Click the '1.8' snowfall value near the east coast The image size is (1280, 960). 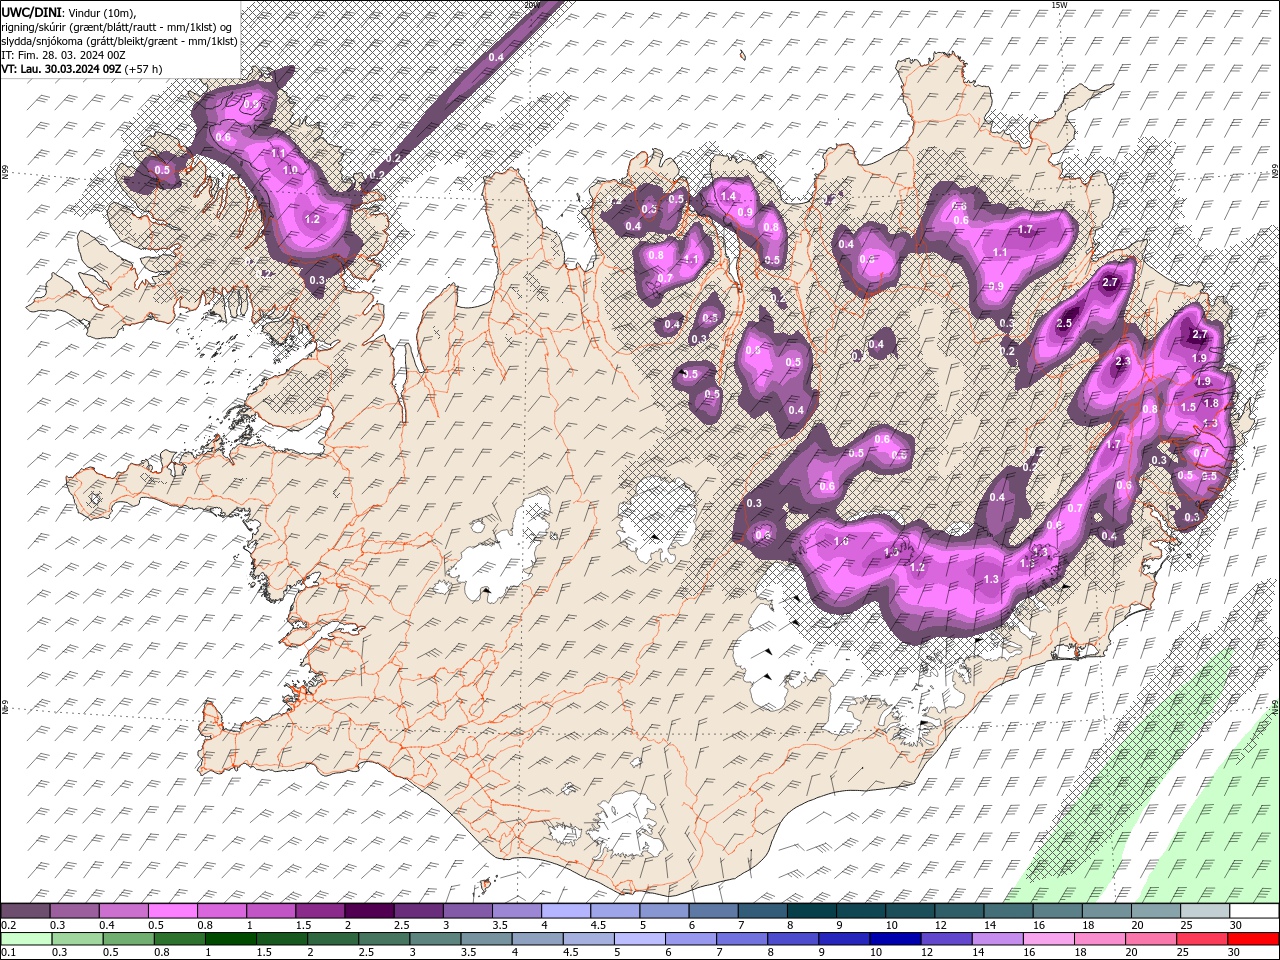pyautogui.click(x=1211, y=403)
